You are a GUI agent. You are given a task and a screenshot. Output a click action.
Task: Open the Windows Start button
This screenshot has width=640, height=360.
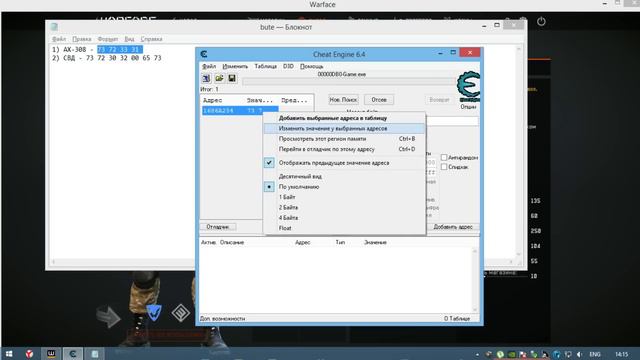click(9, 354)
